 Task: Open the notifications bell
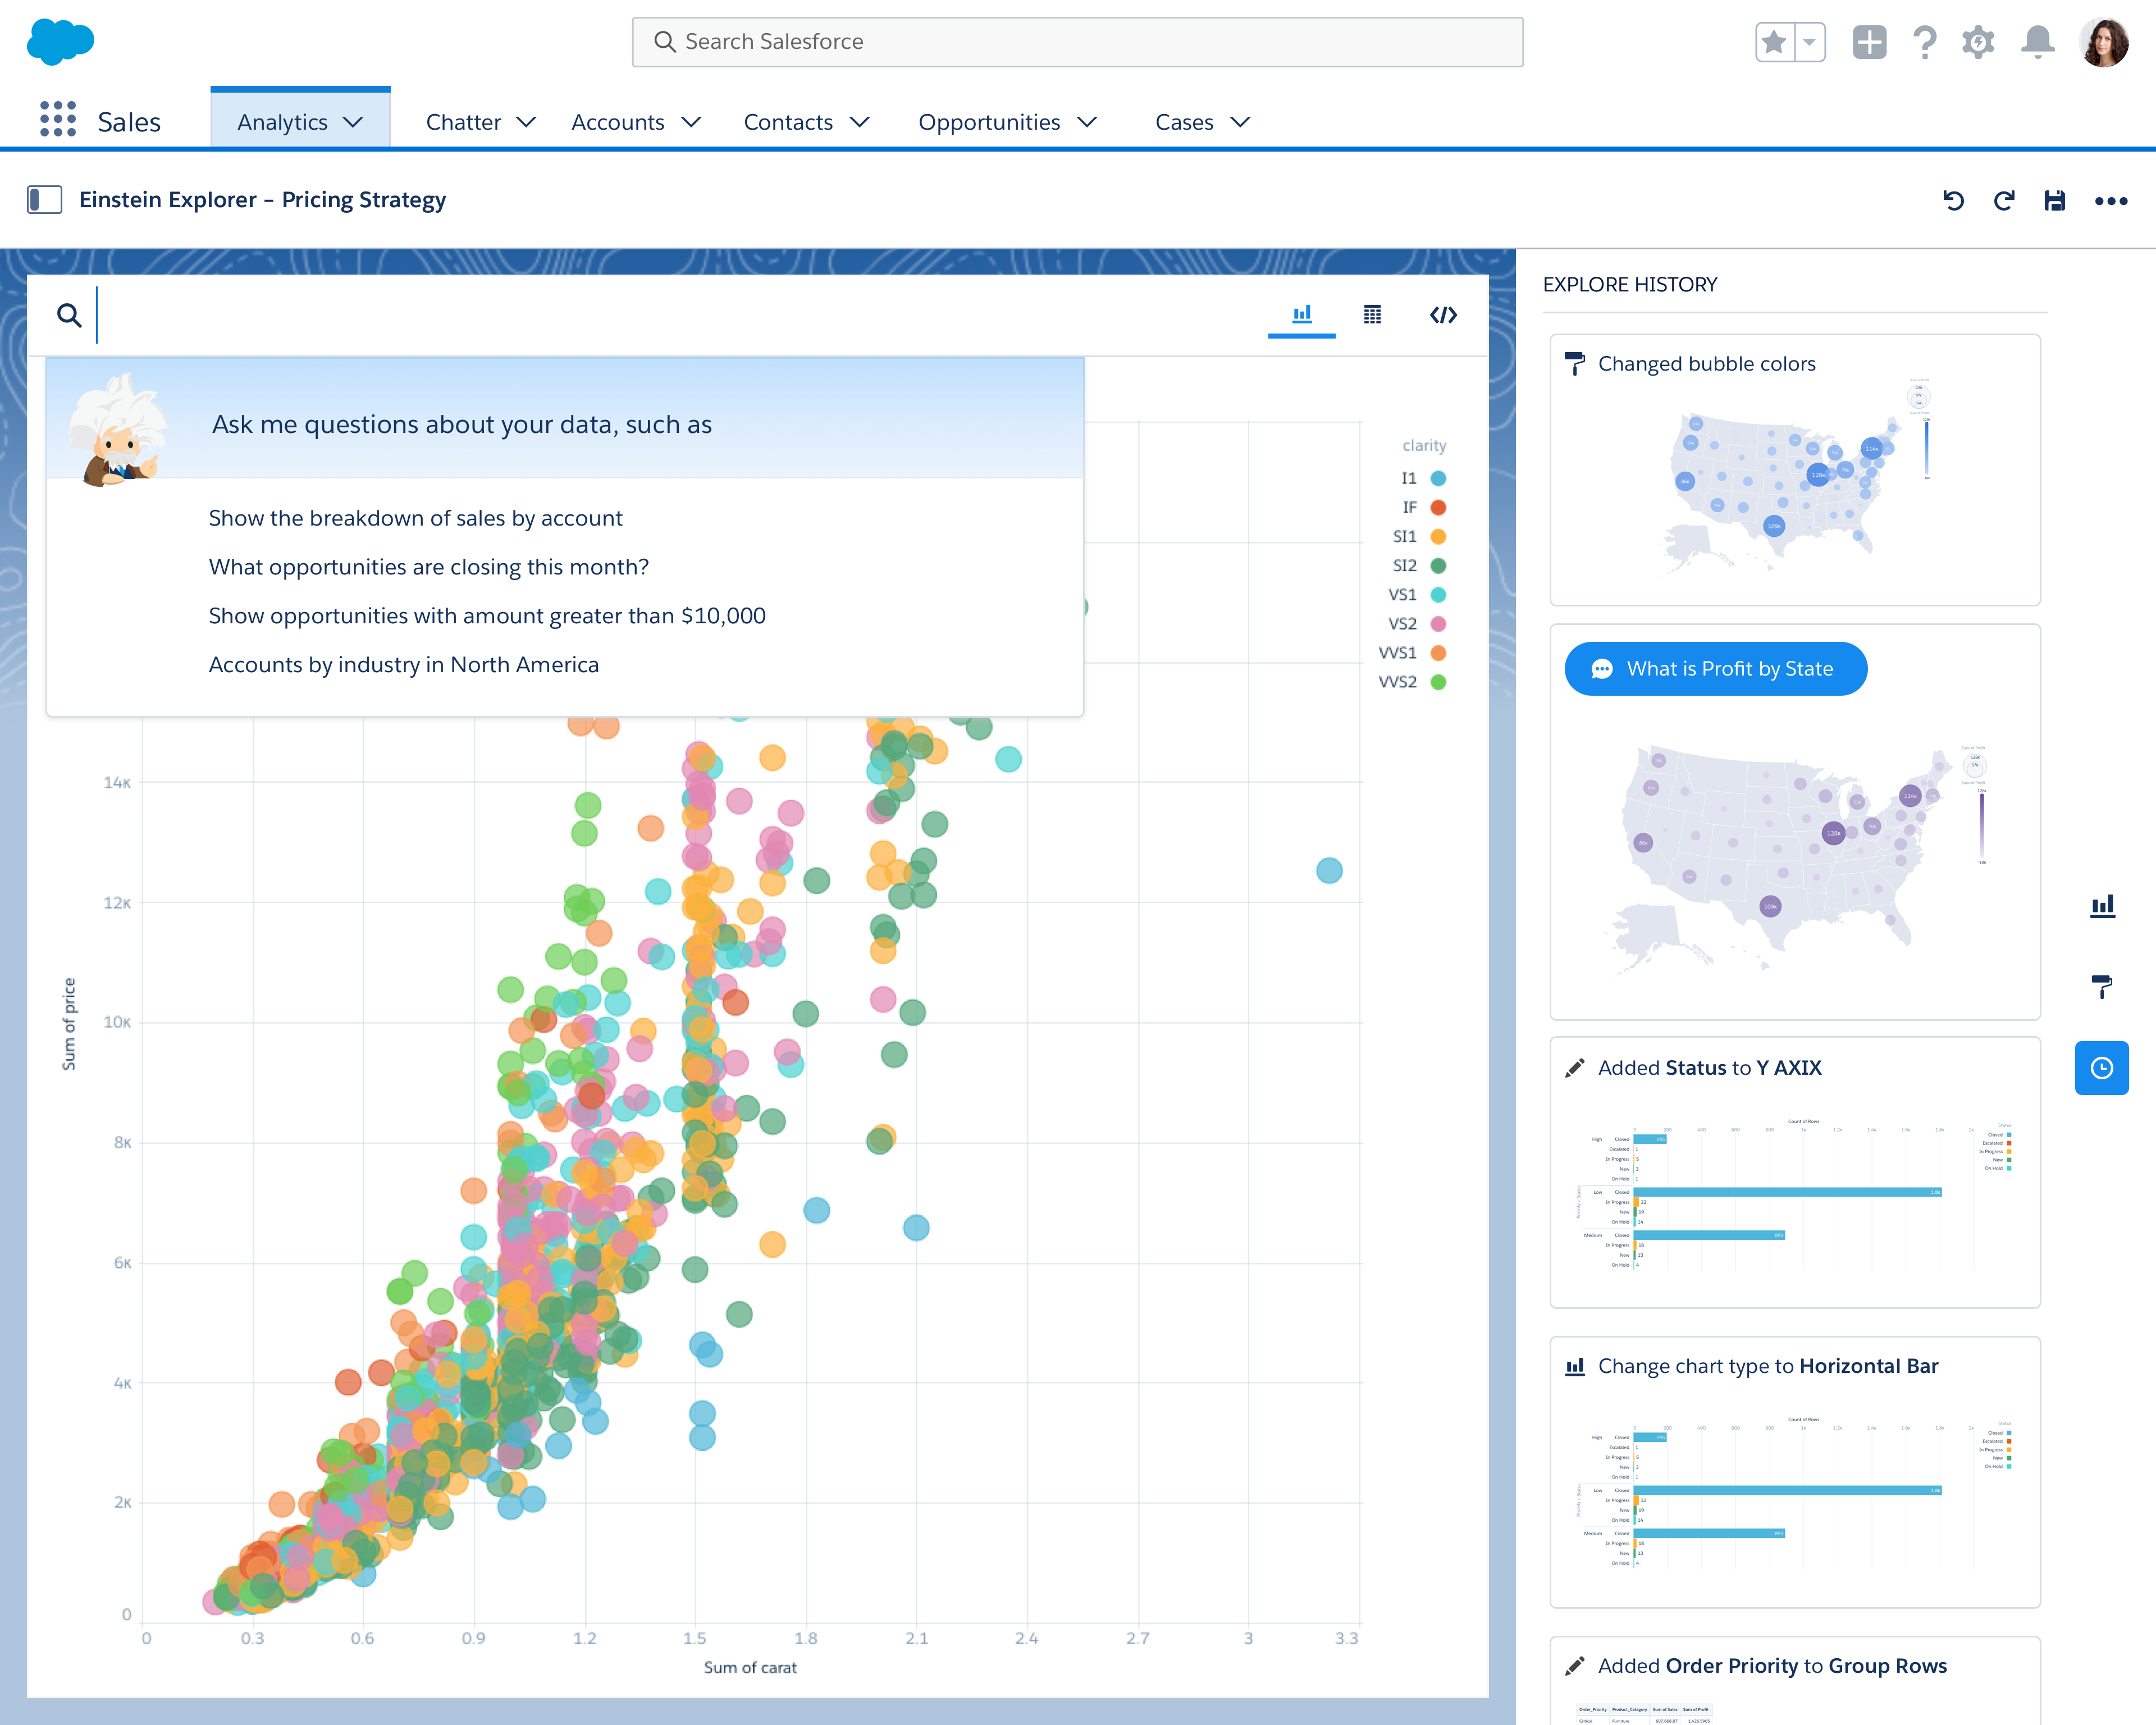pyautogui.click(x=2038, y=42)
